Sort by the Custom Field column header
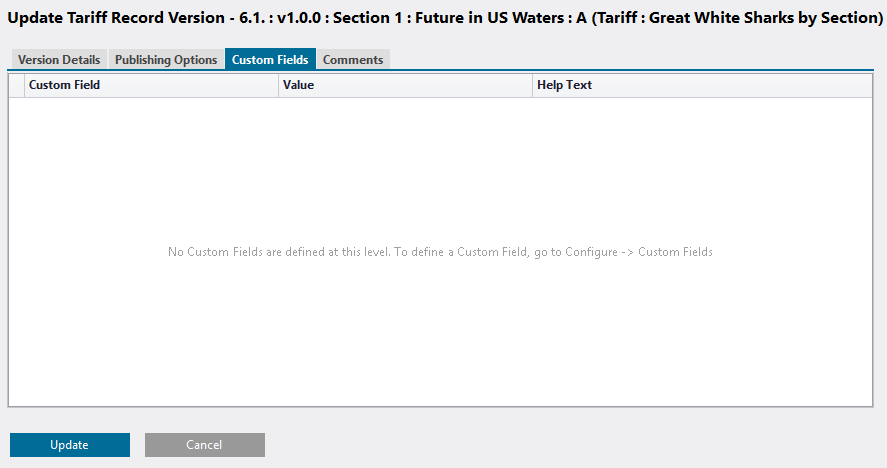This screenshot has height=468, width=887. (x=151, y=85)
